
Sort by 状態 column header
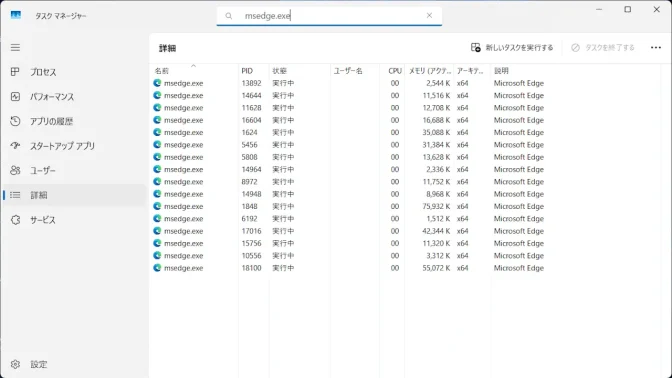click(300, 71)
